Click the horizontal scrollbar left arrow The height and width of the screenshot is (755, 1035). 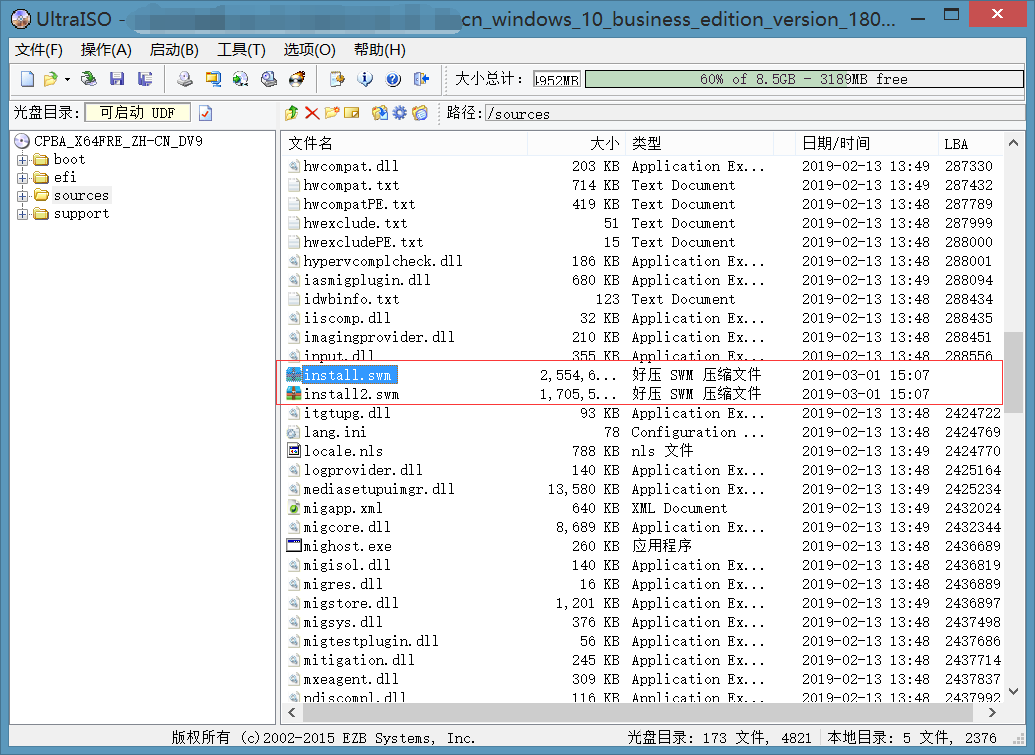click(292, 713)
